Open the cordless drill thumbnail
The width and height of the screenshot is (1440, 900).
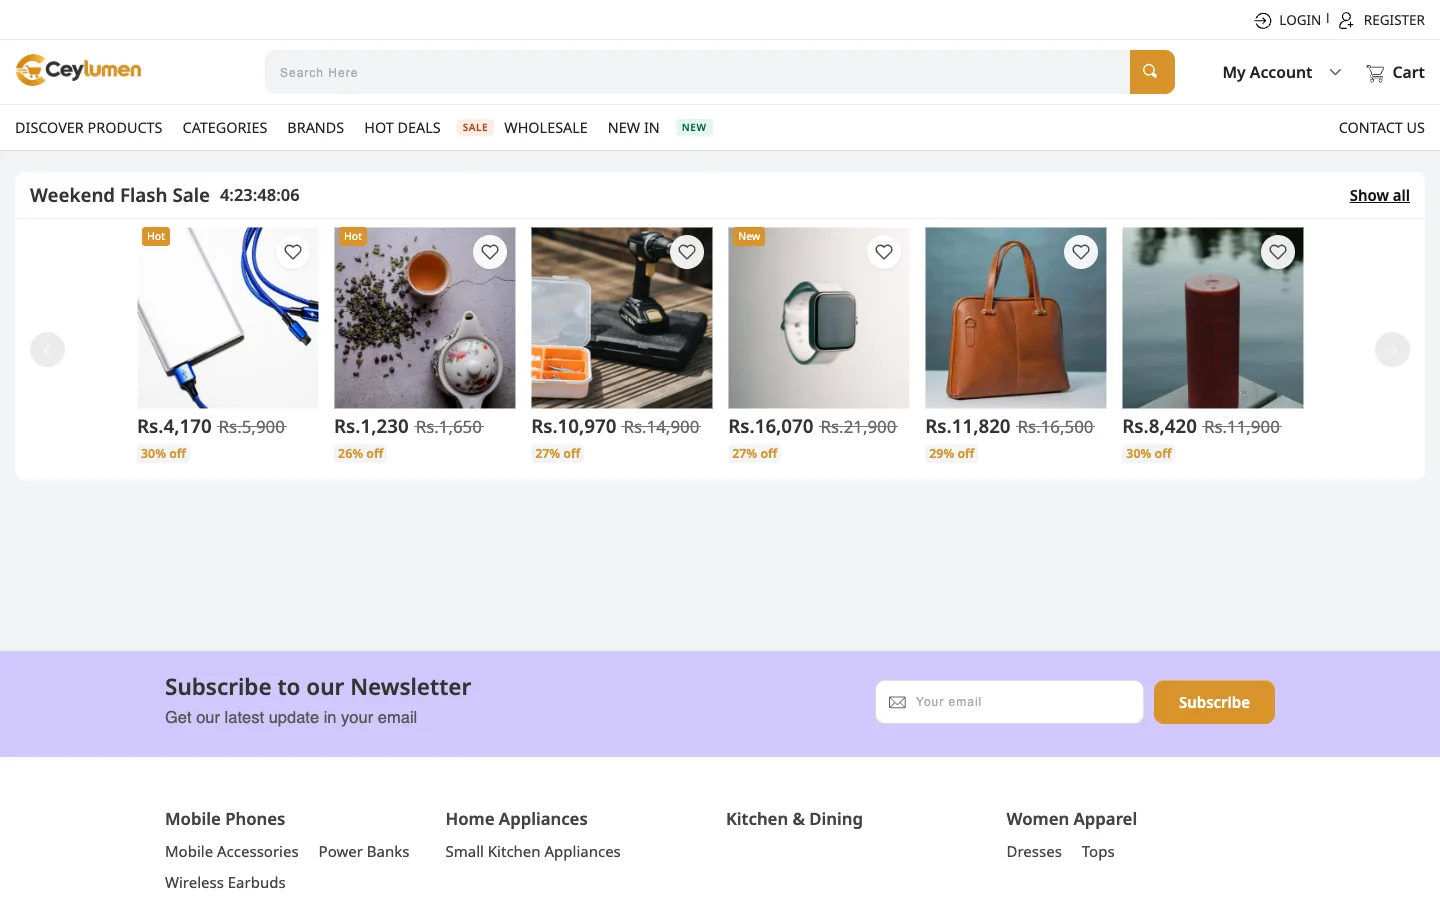coord(622,318)
